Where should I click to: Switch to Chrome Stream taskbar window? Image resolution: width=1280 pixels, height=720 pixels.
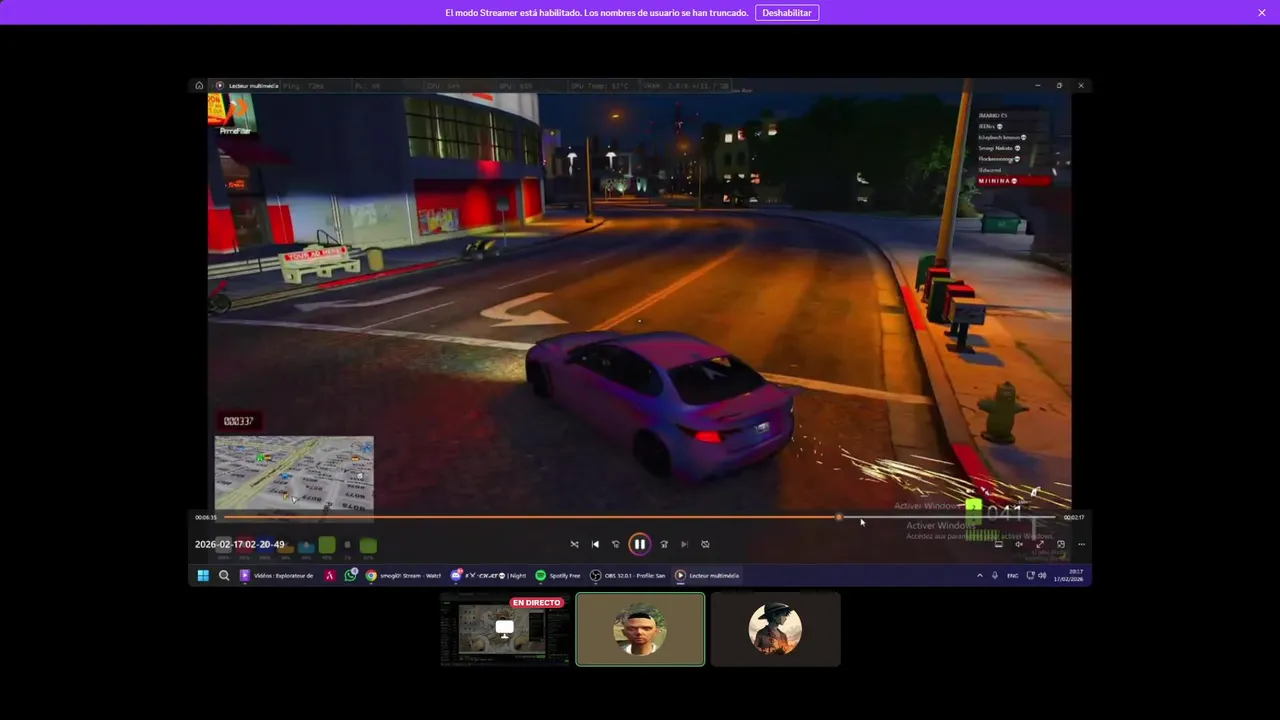[x=403, y=575]
